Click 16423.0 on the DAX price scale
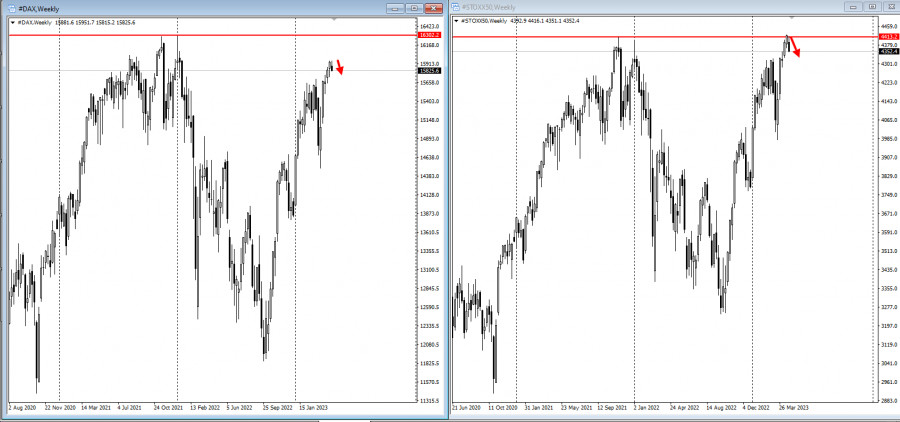The width and height of the screenshot is (900, 422). [x=429, y=26]
